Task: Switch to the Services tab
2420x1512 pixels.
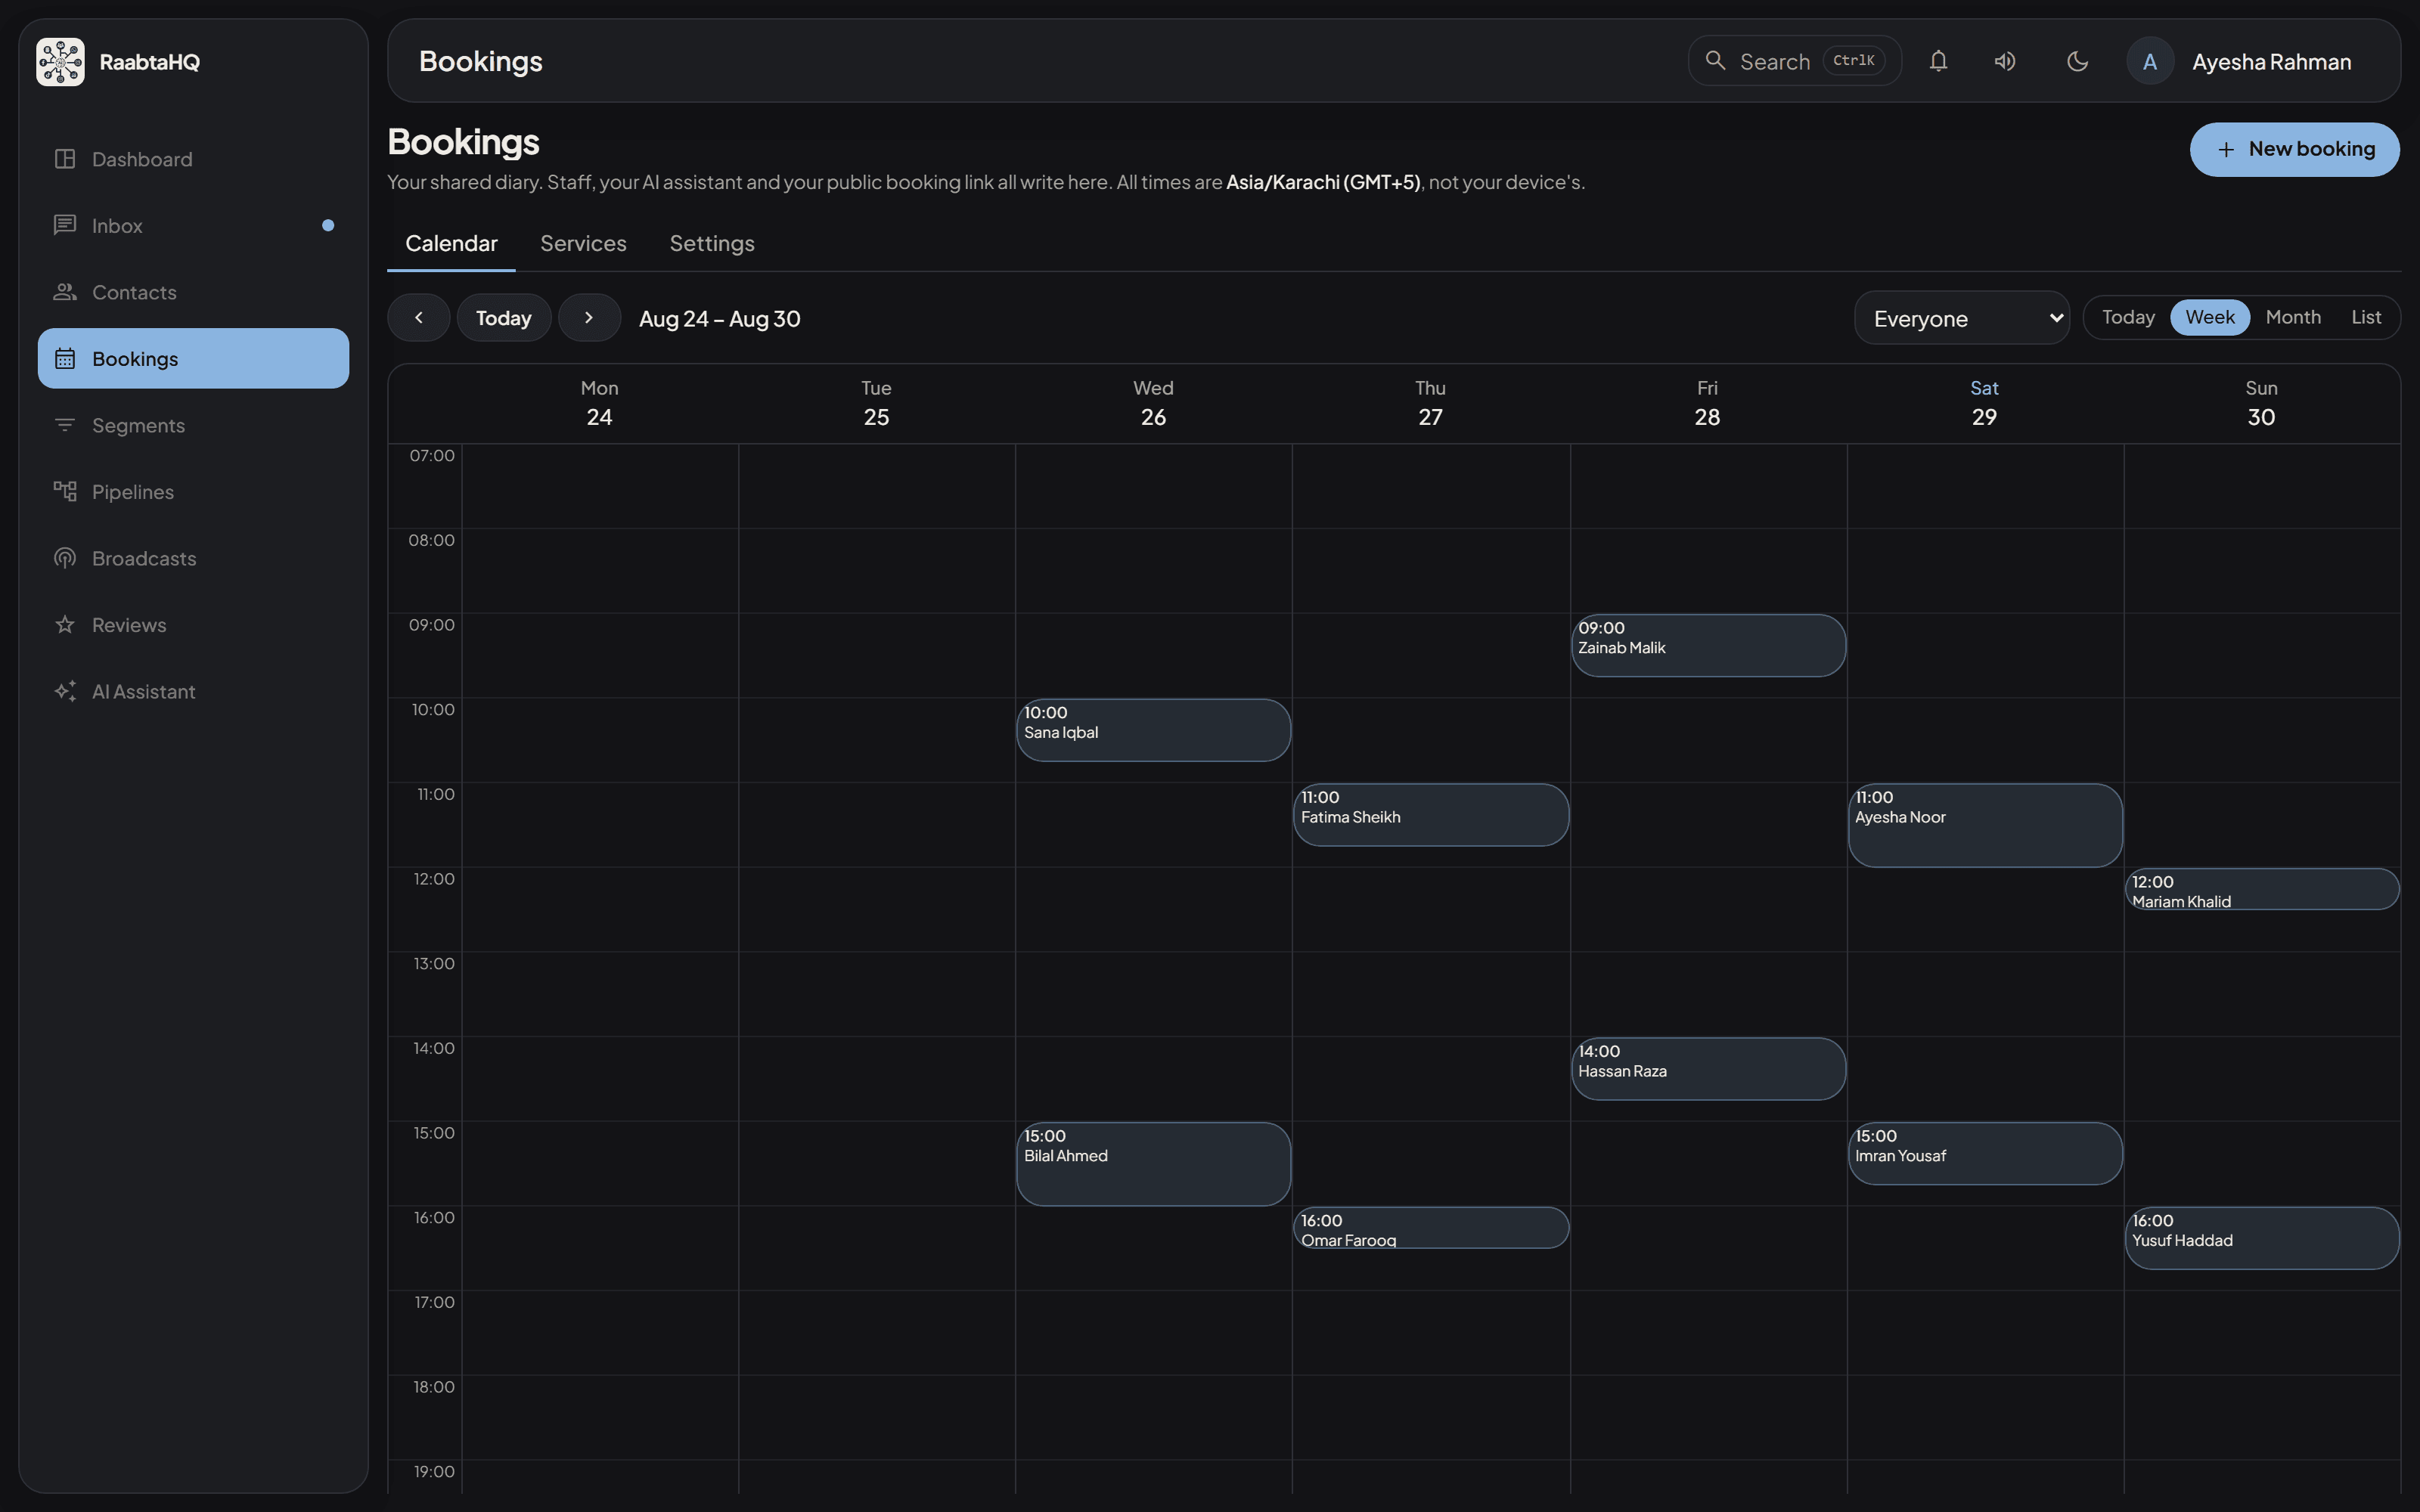Action: [583, 243]
